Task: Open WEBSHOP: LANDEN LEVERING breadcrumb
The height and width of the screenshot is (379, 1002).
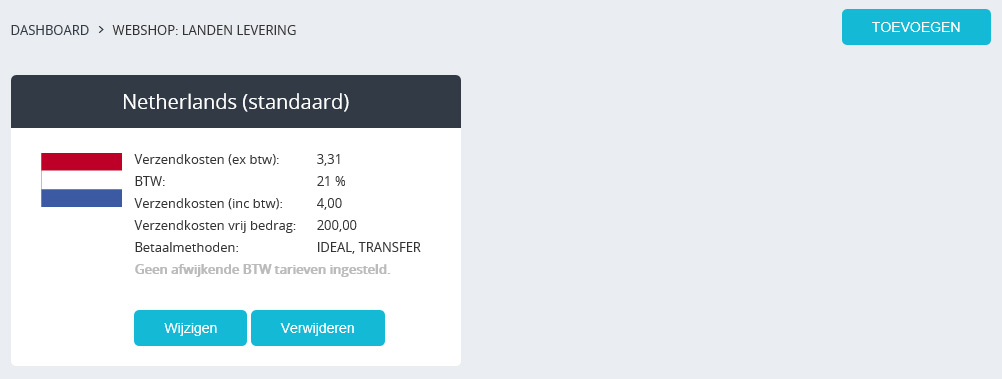Action: pos(204,30)
